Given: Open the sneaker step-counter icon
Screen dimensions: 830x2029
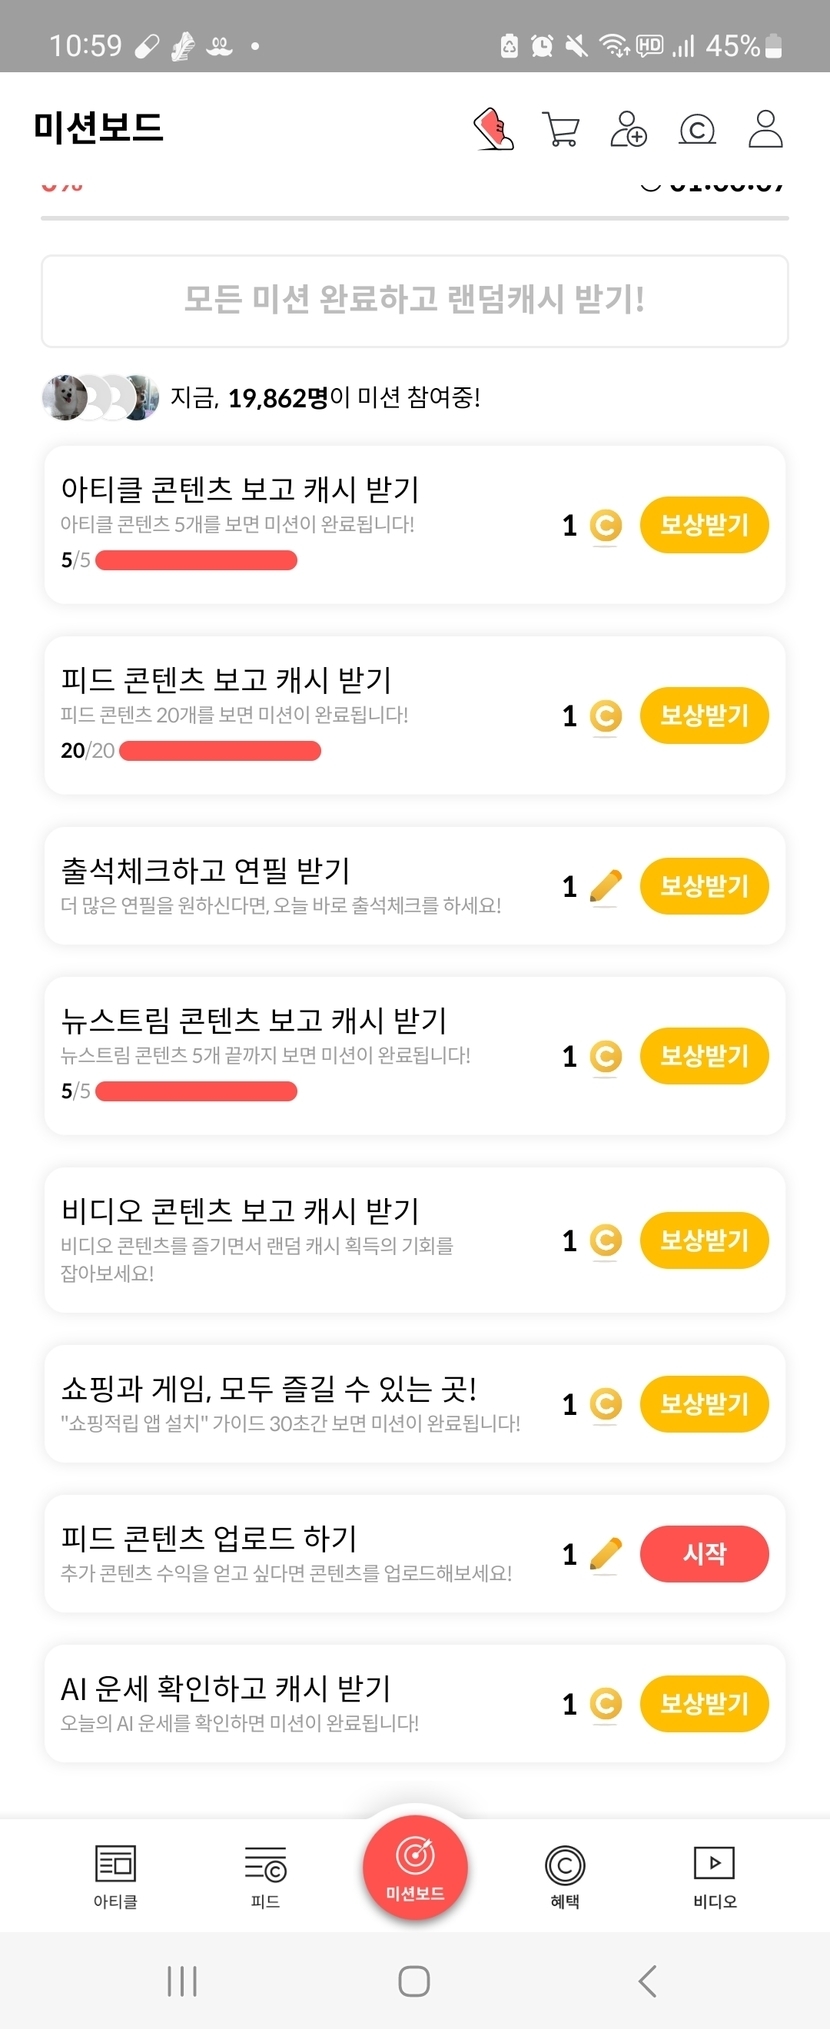Looking at the screenshot, I should pos(493,129).
